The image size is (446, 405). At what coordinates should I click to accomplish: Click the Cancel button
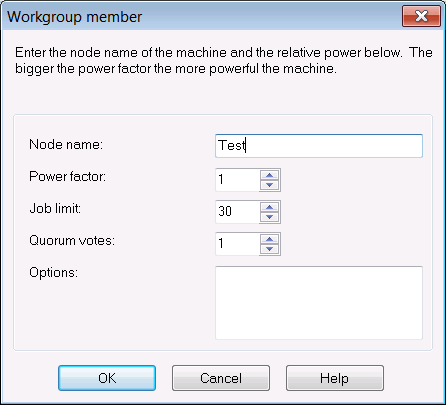click(221, 378)
